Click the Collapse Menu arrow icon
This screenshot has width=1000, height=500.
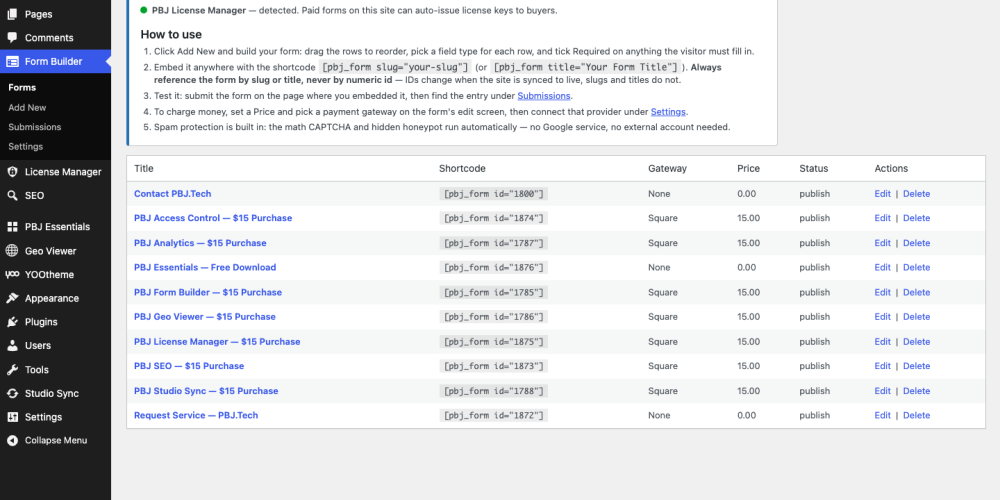pyautogui.click(x=12, y=441)
